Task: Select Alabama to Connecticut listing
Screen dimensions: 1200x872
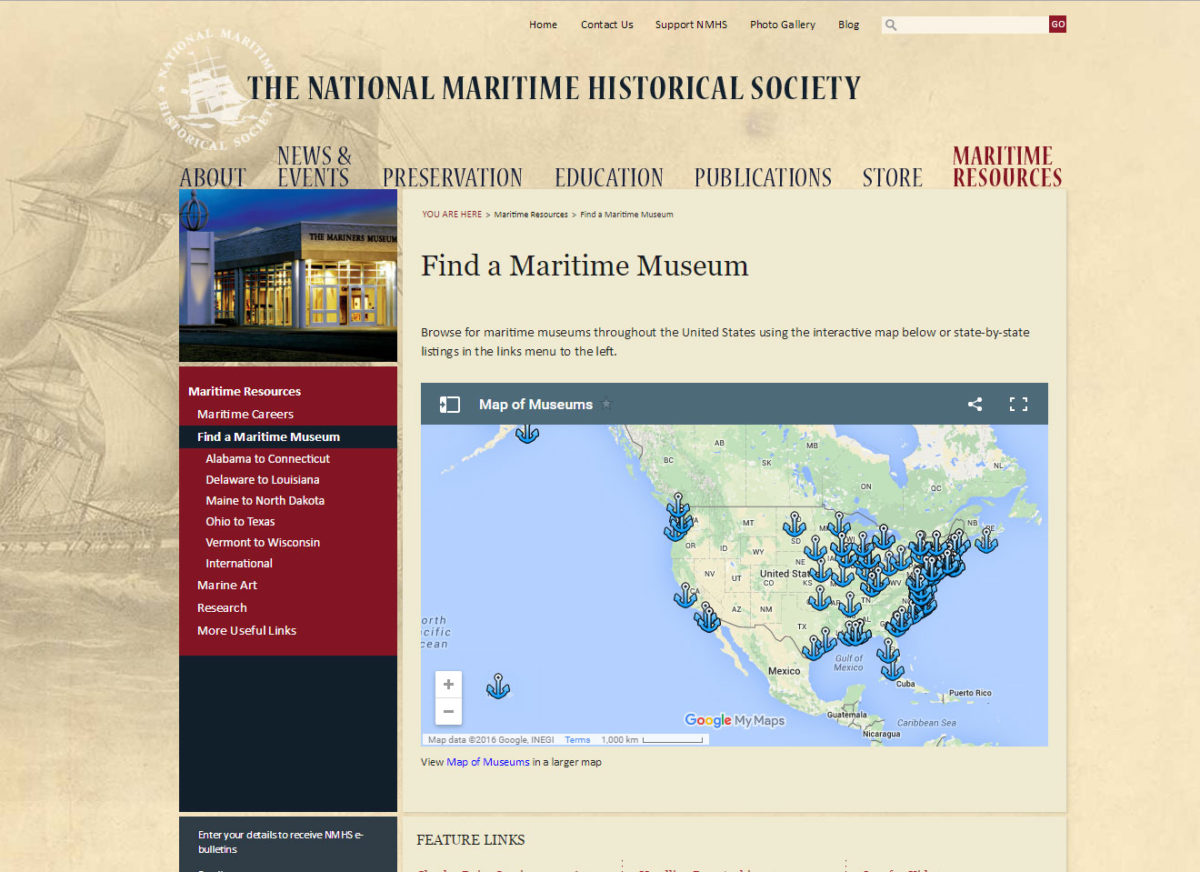Action: (x=267, y=459)
